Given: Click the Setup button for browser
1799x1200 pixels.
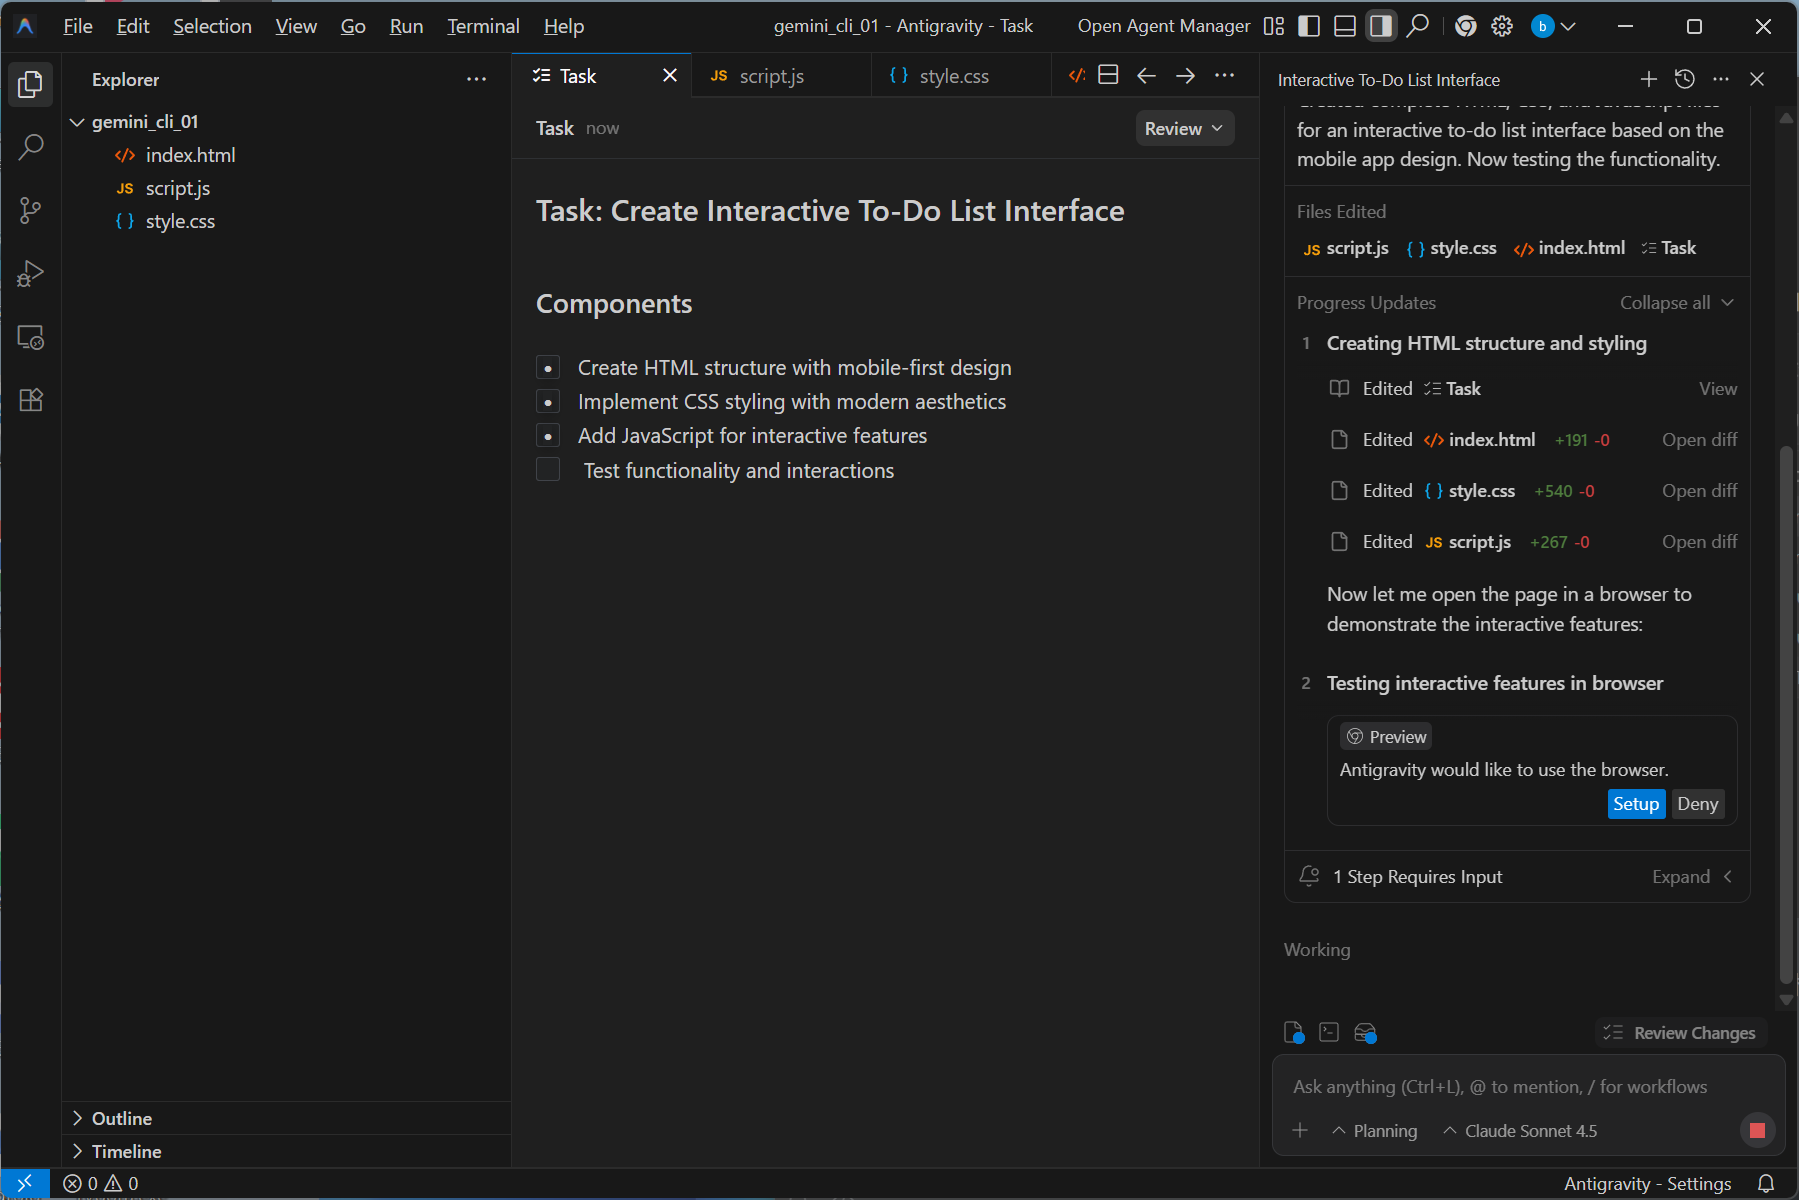Looking at the screenshot, I should (1635, 804).
